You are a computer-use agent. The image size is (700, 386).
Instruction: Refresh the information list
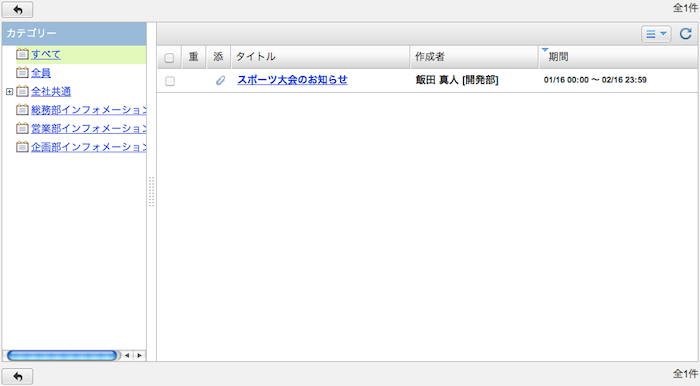(x=685, y=33)
